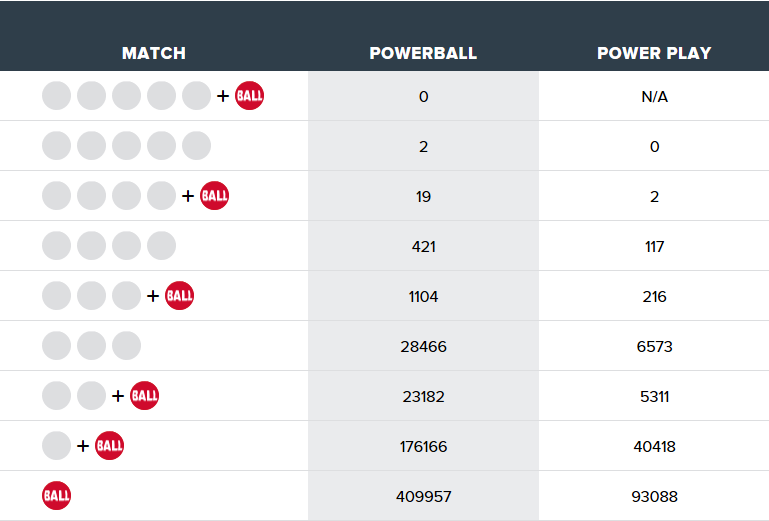Click the Powerball winners value 1104
Viewport: 769px width, 521px height.
click(x=423, y=296)
